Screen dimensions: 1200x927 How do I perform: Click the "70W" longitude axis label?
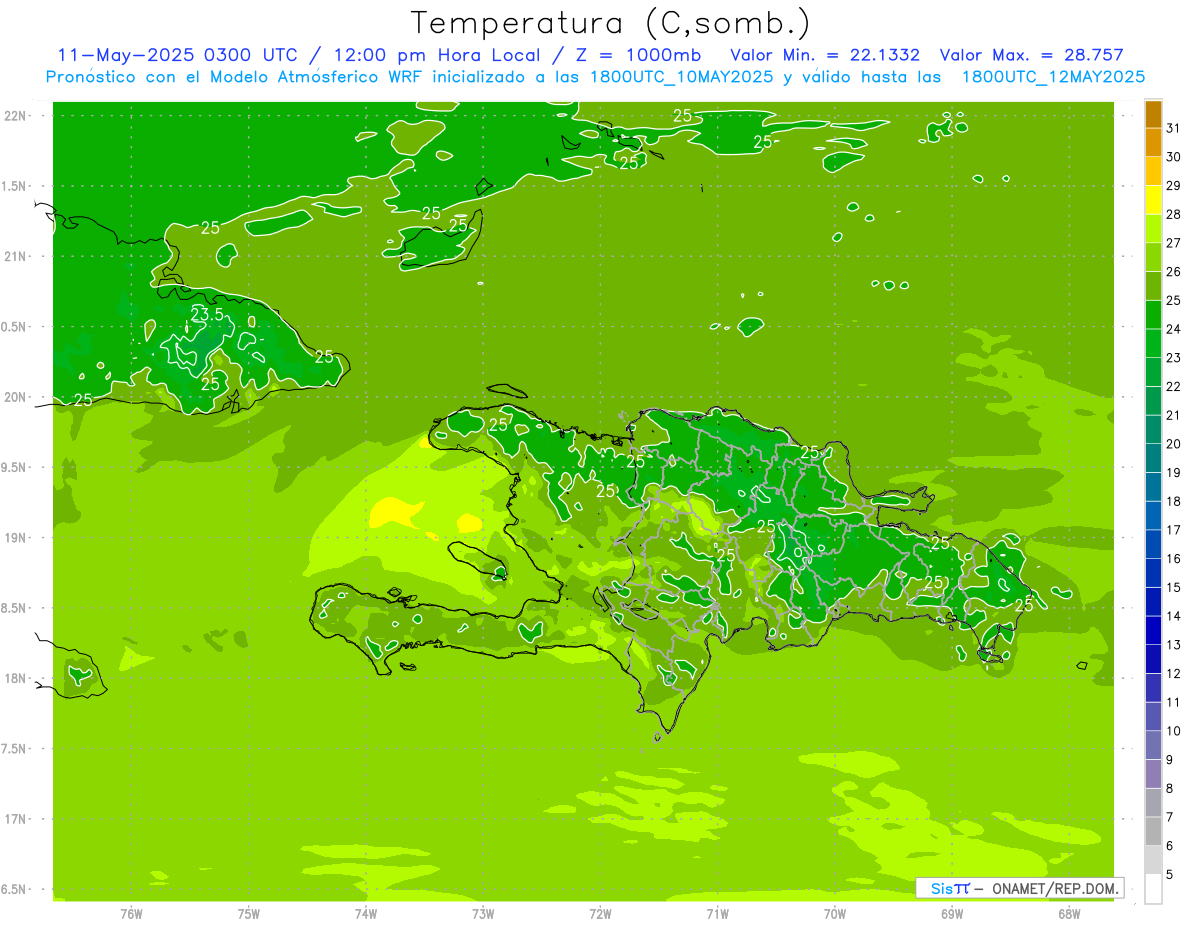835,914
